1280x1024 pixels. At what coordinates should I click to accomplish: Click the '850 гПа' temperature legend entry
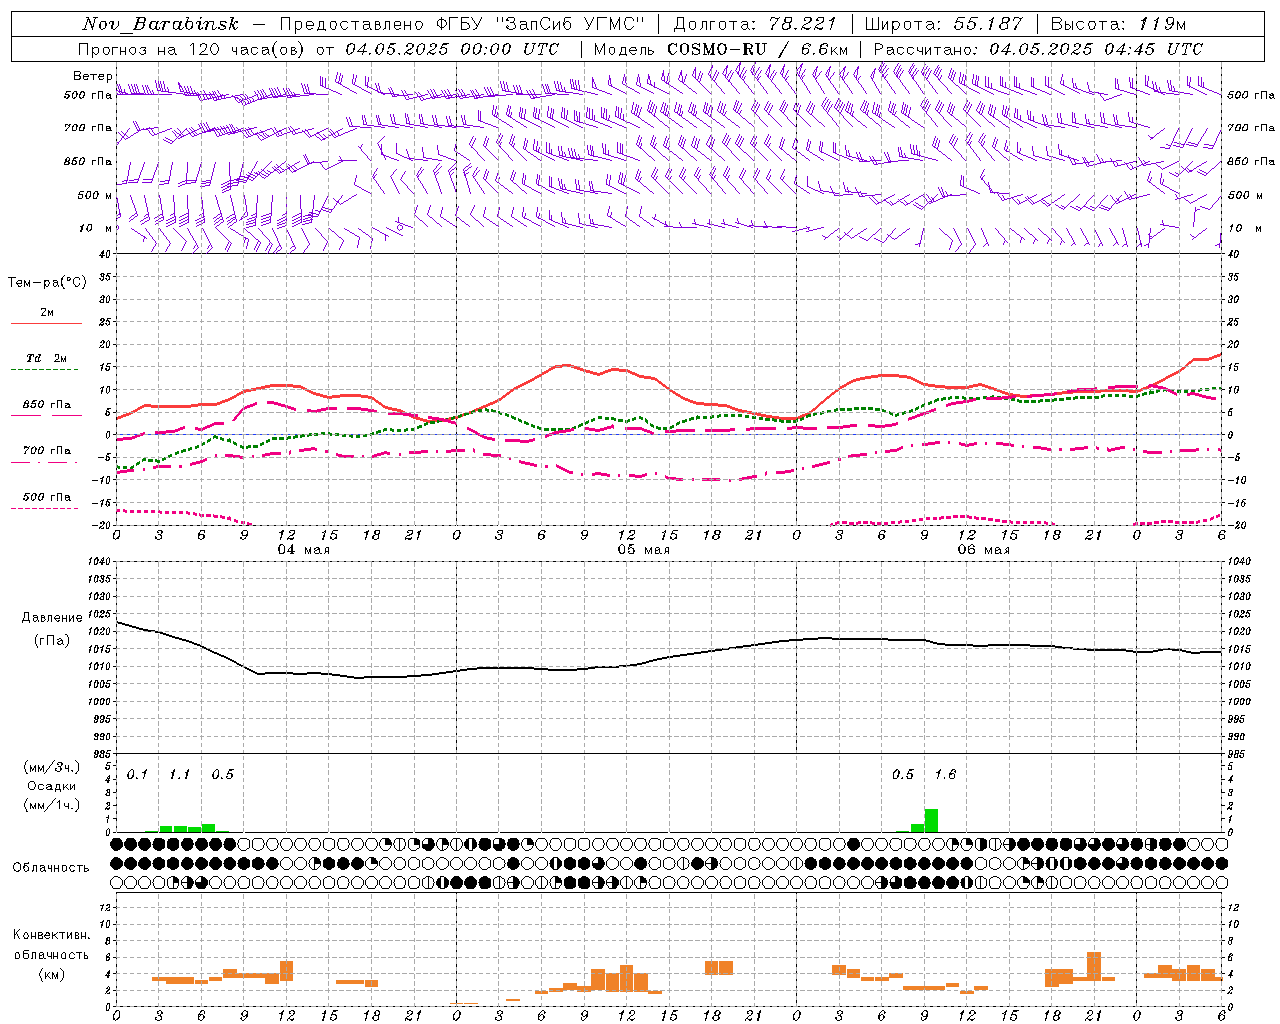tap(47, 405)
